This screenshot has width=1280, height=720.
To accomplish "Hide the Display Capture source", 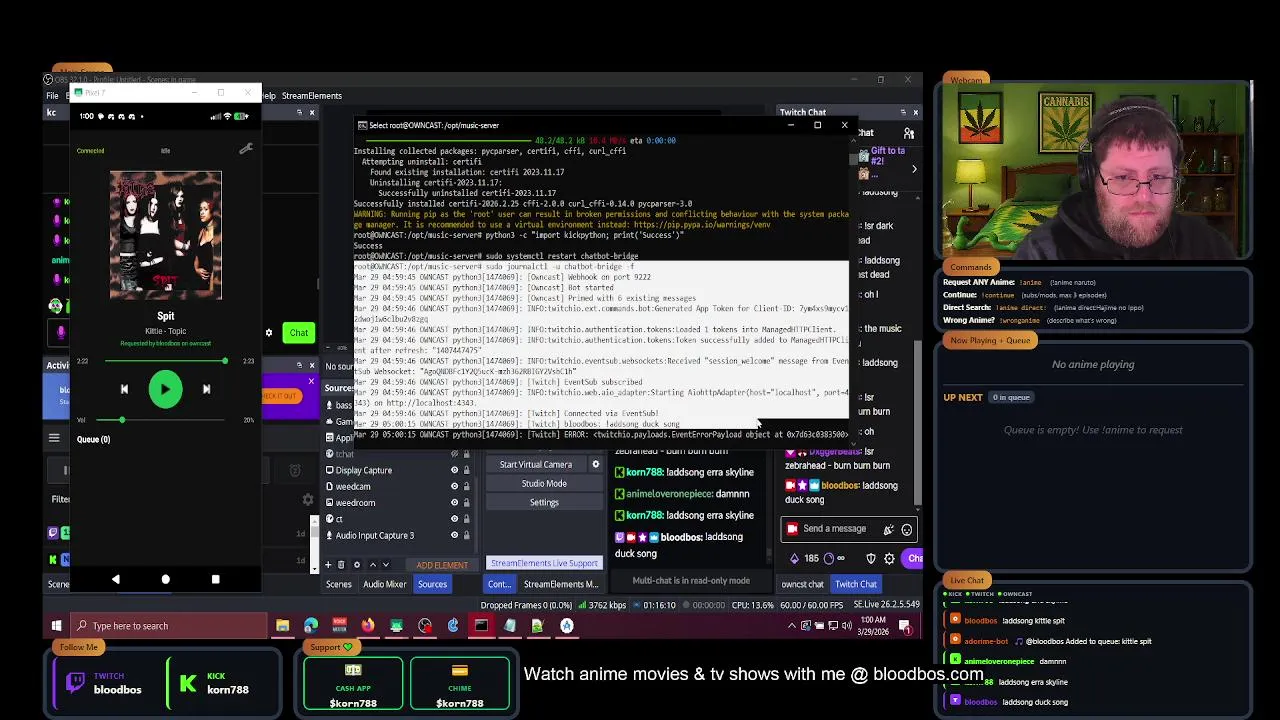I will 454,470.
